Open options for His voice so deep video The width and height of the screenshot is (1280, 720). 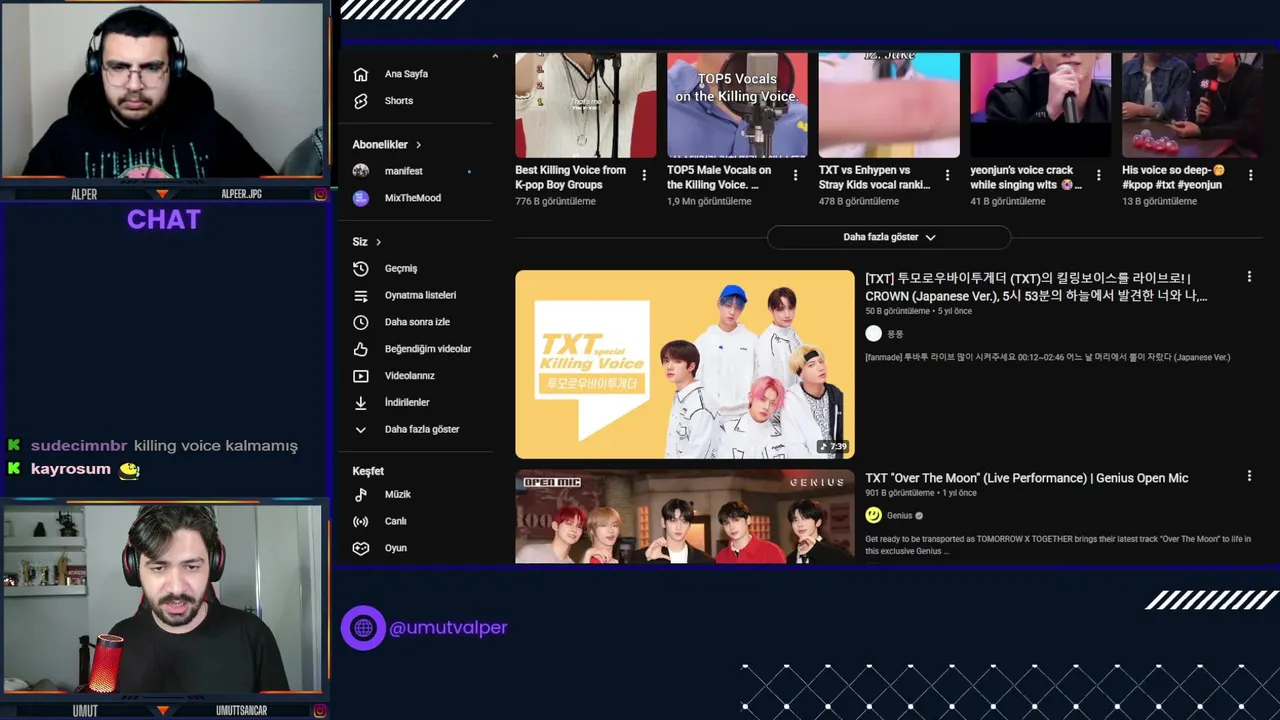(x=1250, y=175)
